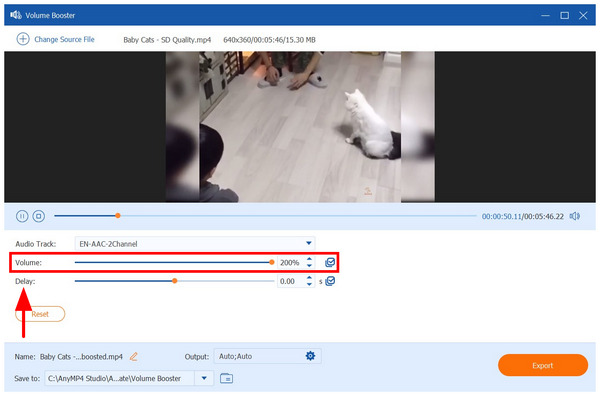Open the save folder icon
Viewport: 600px width, 396px height.
click(227, 378)
